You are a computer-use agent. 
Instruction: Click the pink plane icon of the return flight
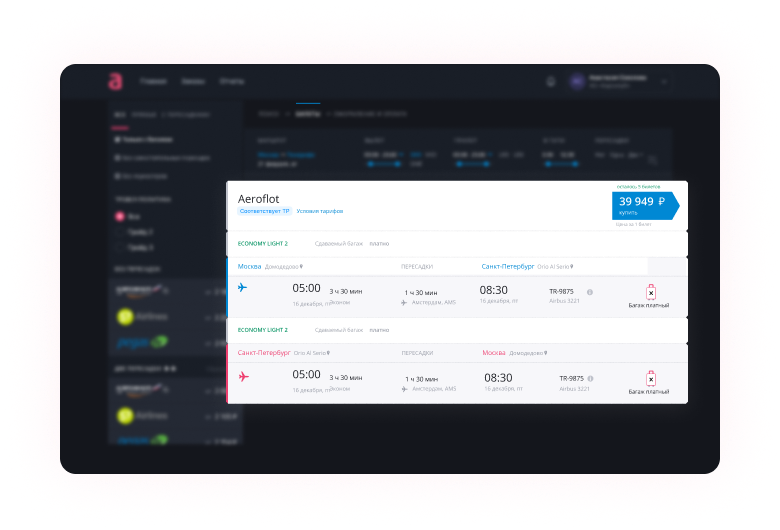coord(243,377)
